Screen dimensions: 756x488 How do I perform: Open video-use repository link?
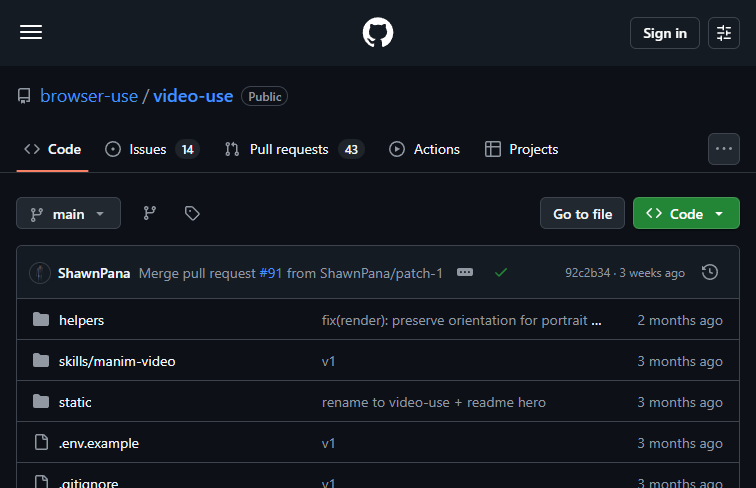pyautogui.click(x=193, y=96)
